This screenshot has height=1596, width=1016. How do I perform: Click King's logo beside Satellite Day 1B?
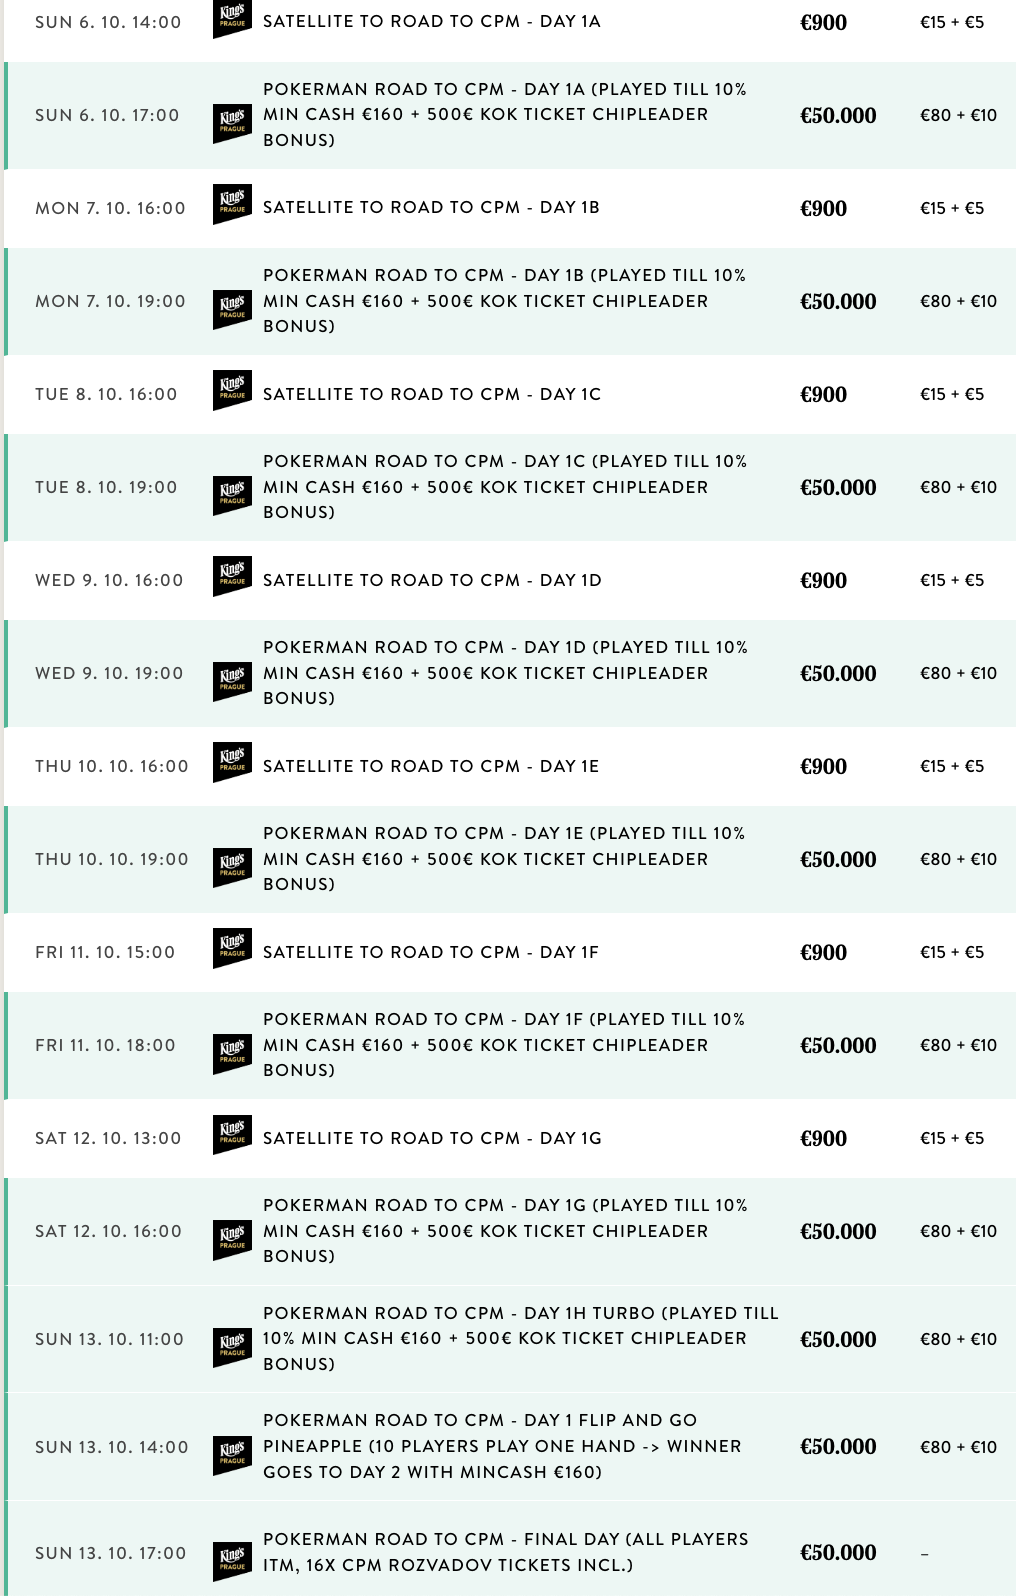click(x=232, y=204)
